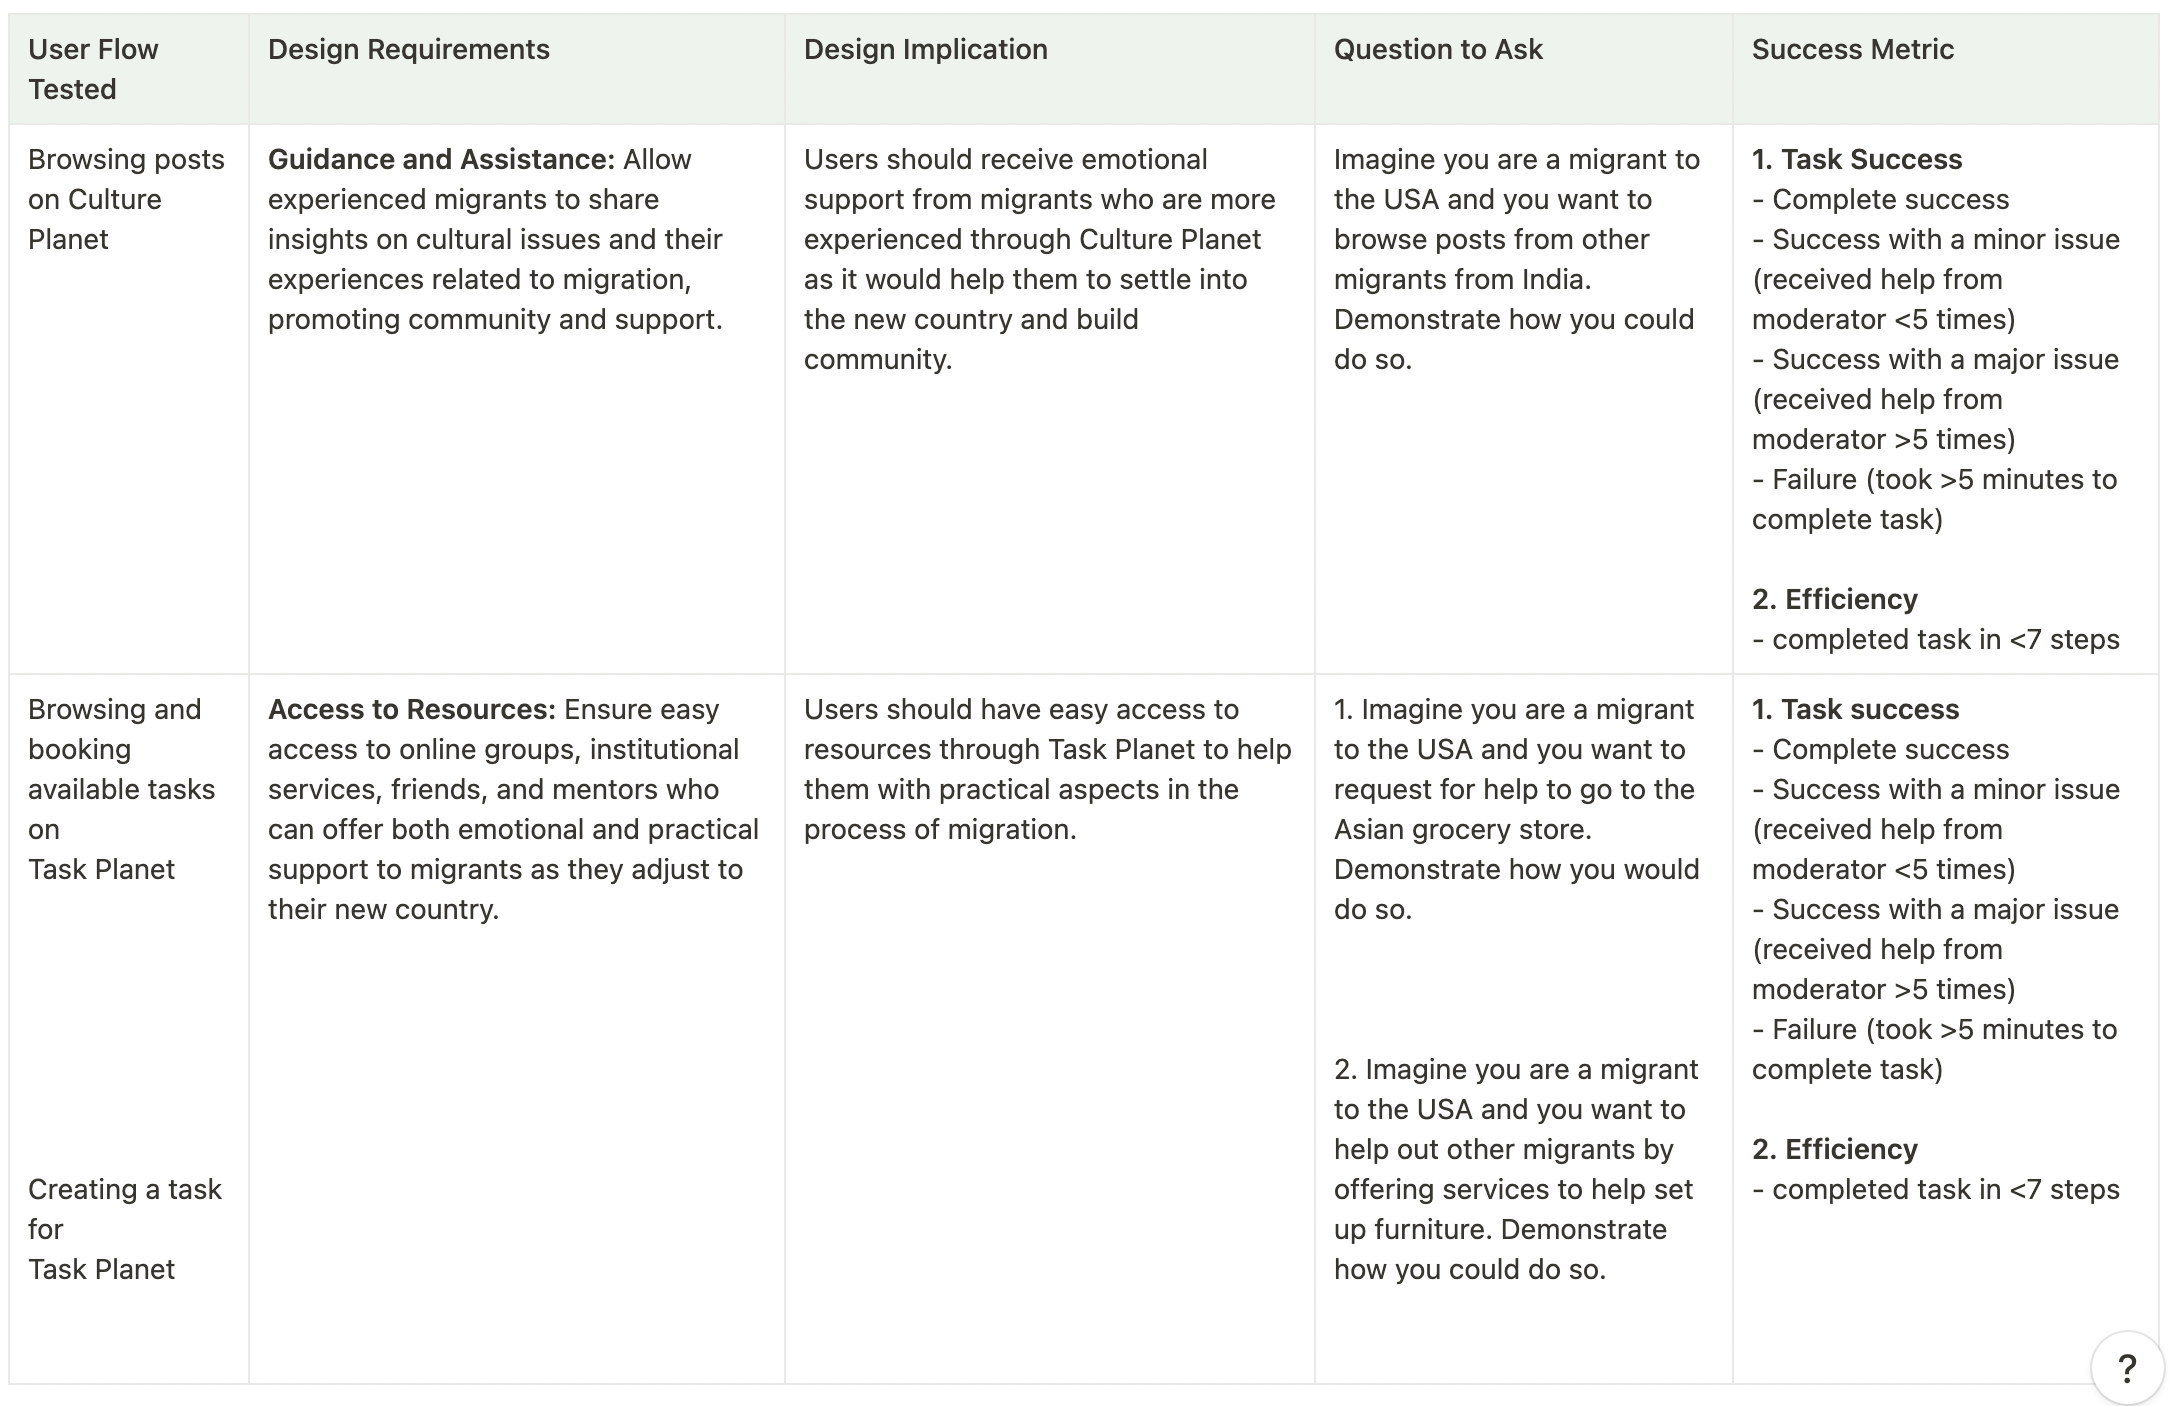2184x1406 pixels.
Task: Click the first row's 1. Task Success heading
Action: click(x=1857, y=159)
